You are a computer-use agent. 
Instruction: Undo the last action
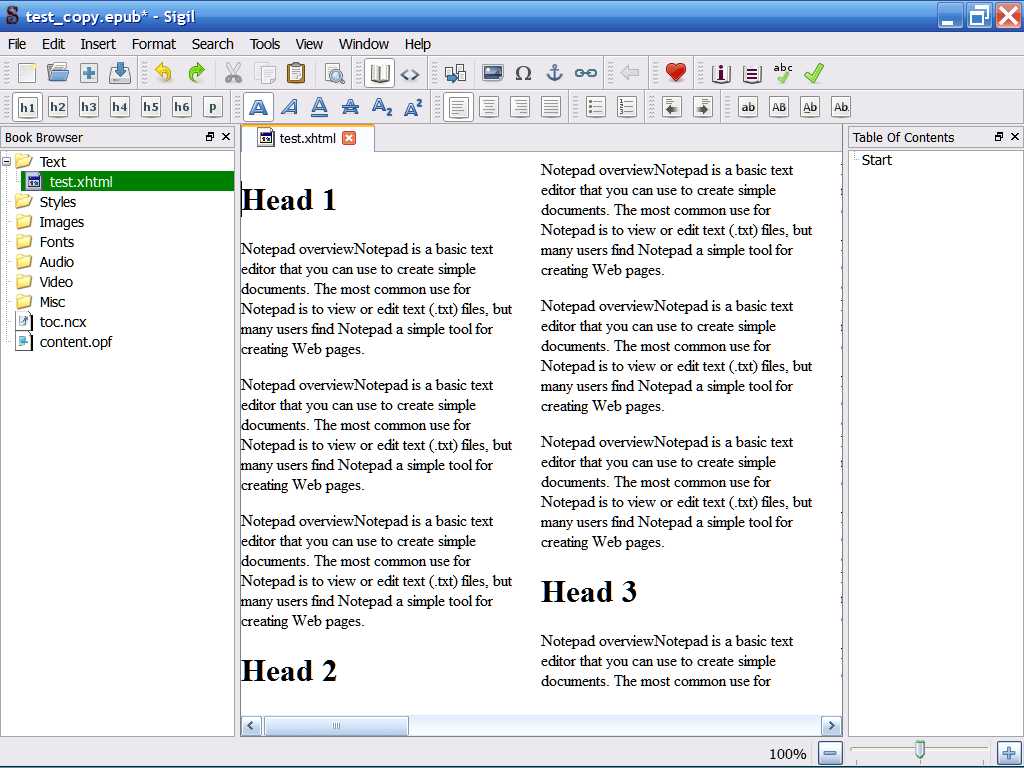click(163, 73)
